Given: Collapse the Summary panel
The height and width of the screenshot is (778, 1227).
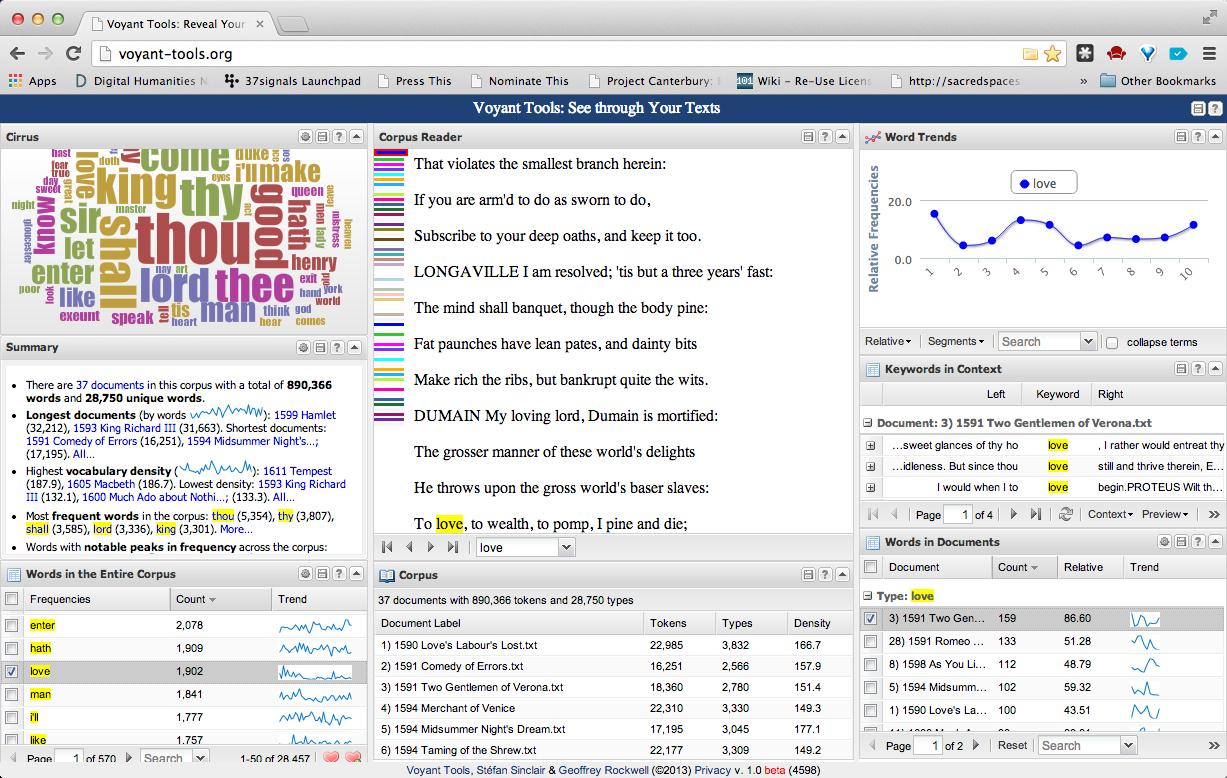Looking at the screenshot, I should 355,348.
